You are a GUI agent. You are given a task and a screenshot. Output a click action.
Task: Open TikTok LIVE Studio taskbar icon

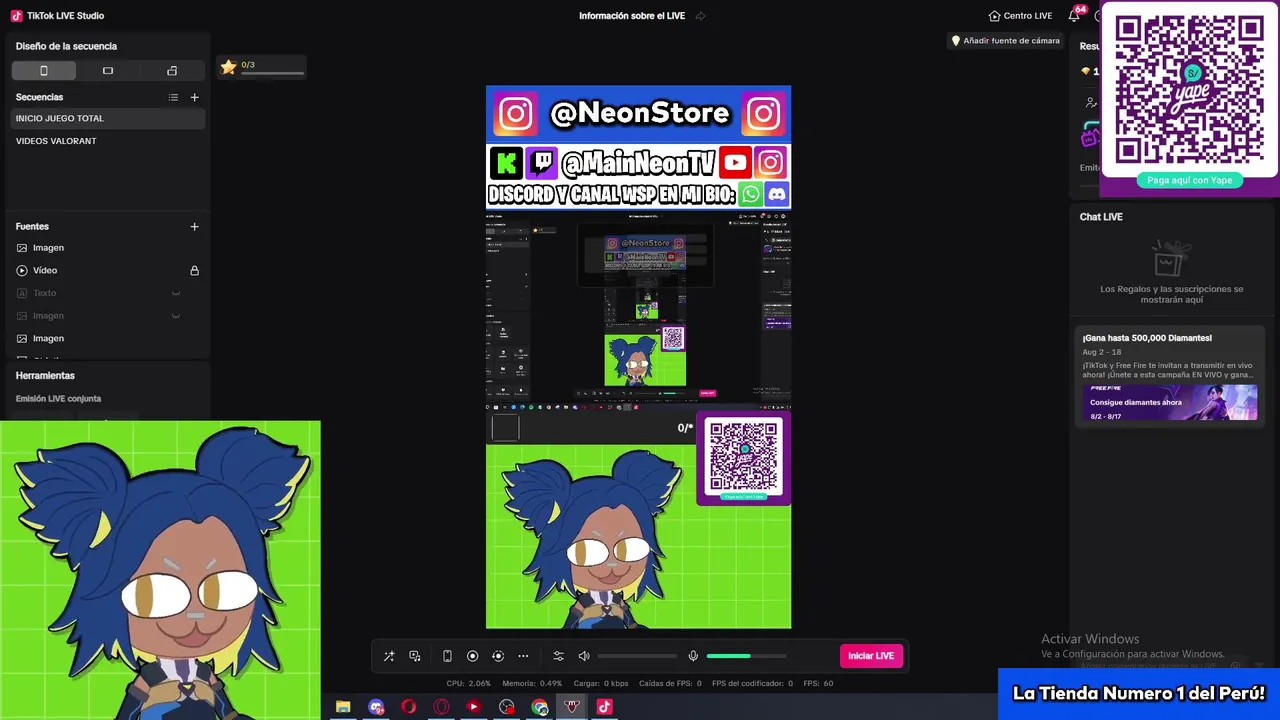(604, 707)
